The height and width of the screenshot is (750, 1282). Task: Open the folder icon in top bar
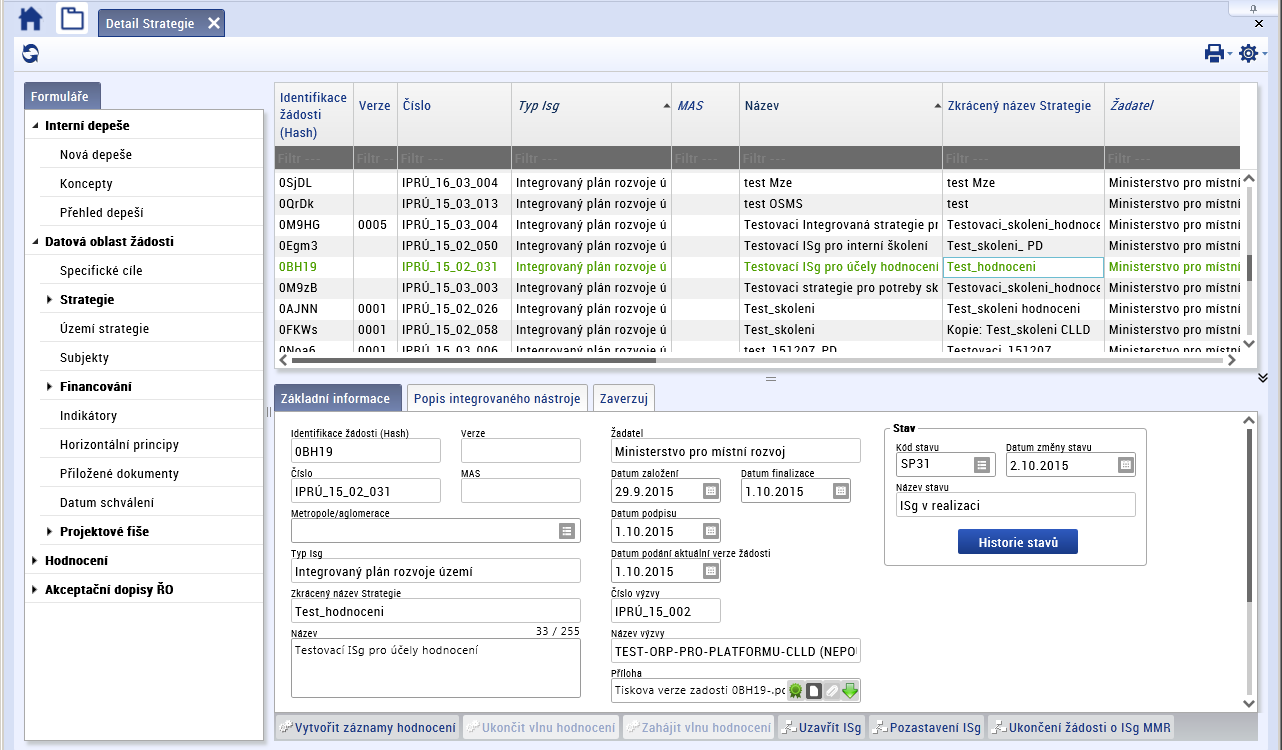pos(72,19)
